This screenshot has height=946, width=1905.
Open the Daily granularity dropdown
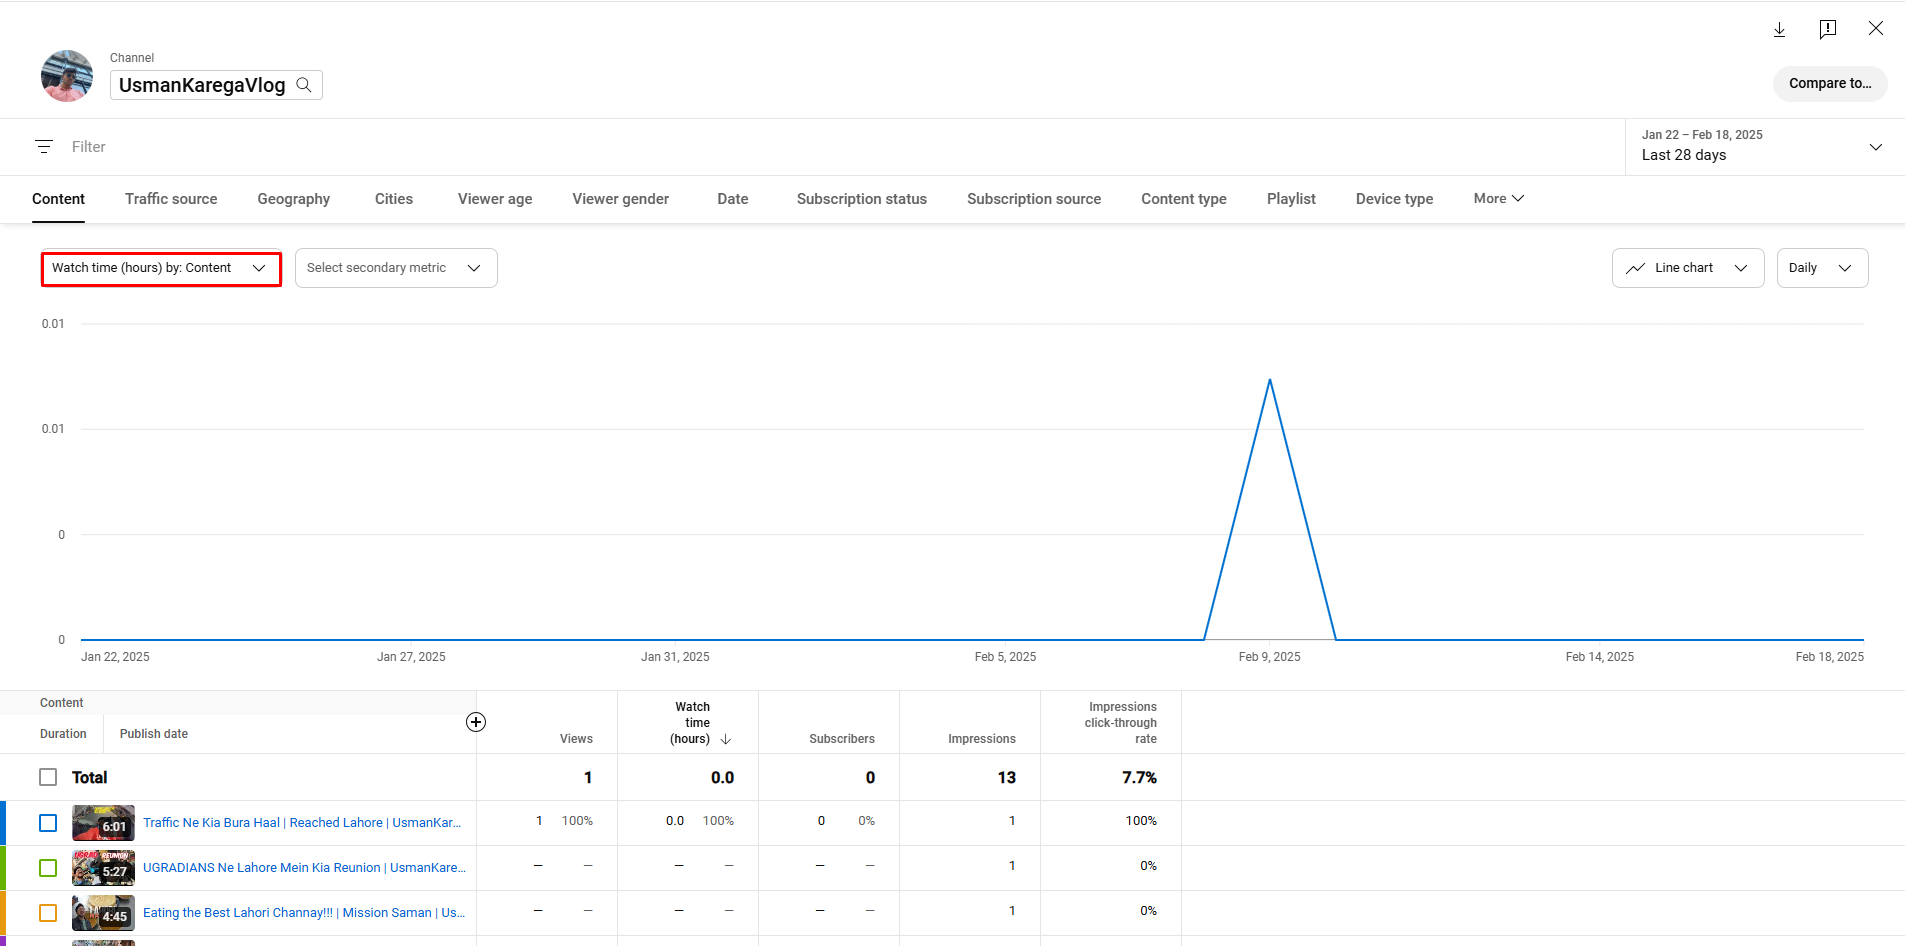click(1821, 267)
